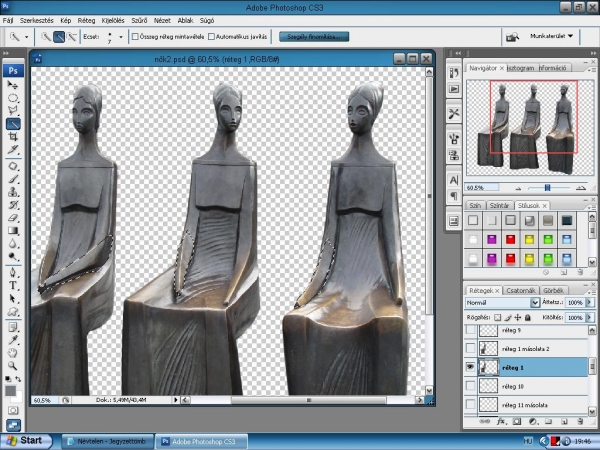Open the Ecset brush picker arrow

tap(121, 37)
